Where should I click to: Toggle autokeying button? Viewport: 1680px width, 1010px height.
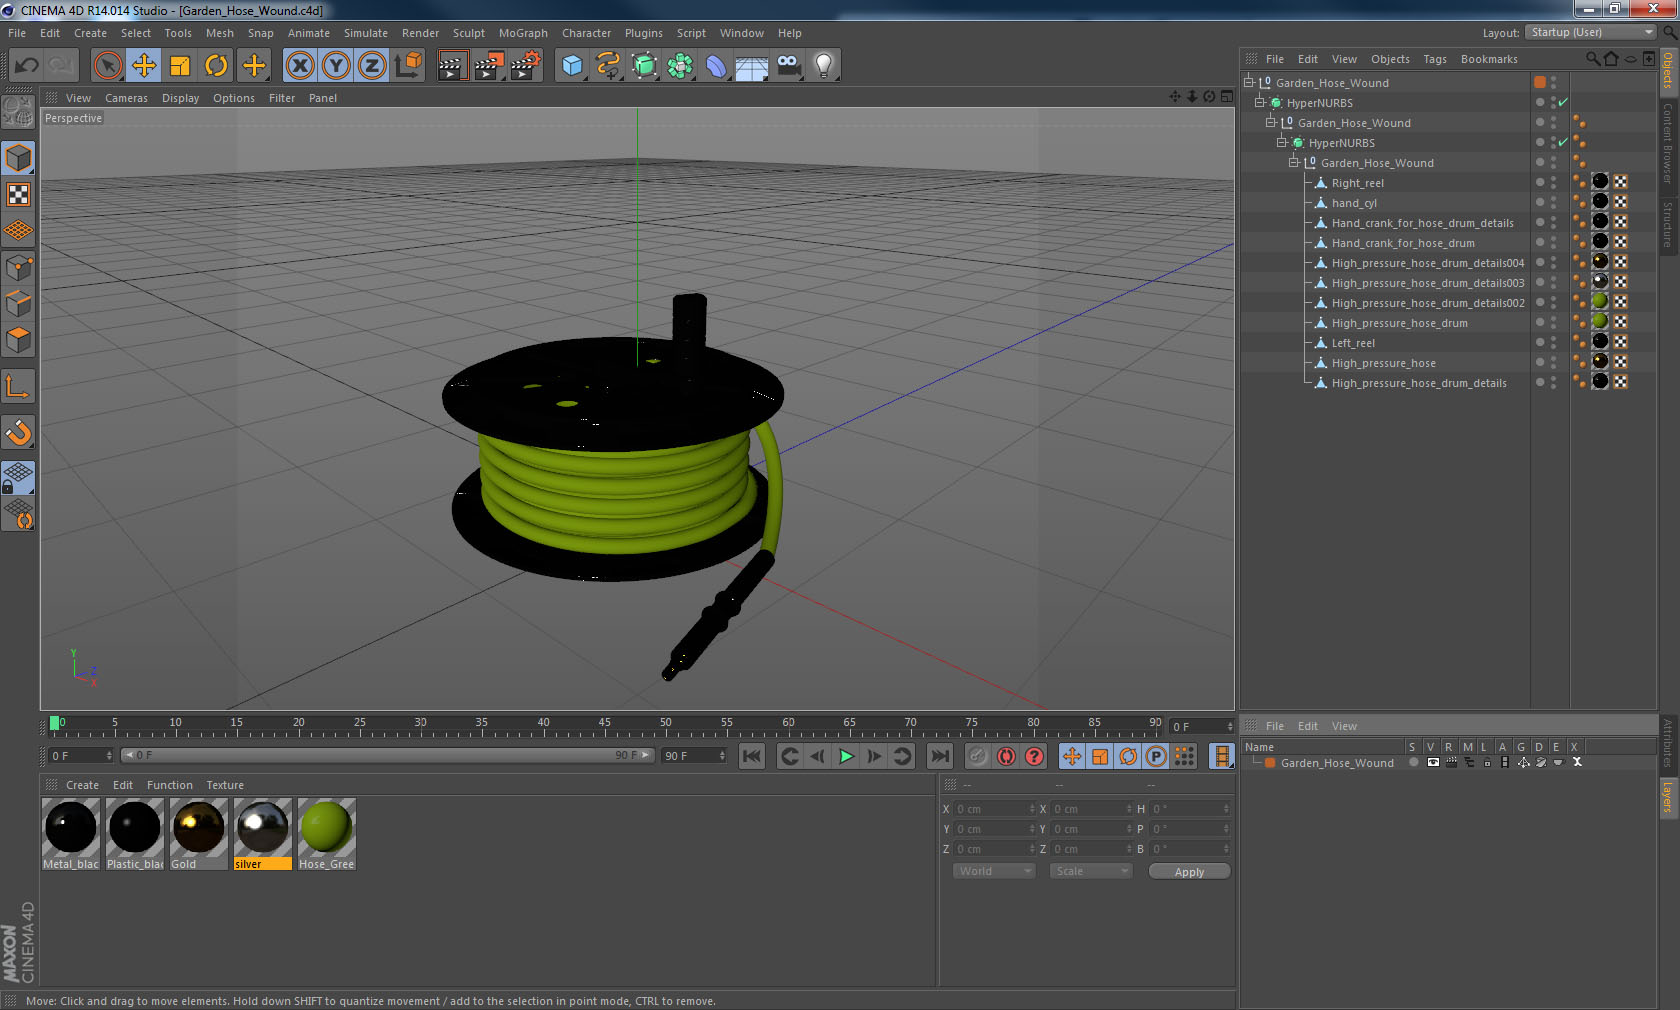click(x=1006, y=756)
